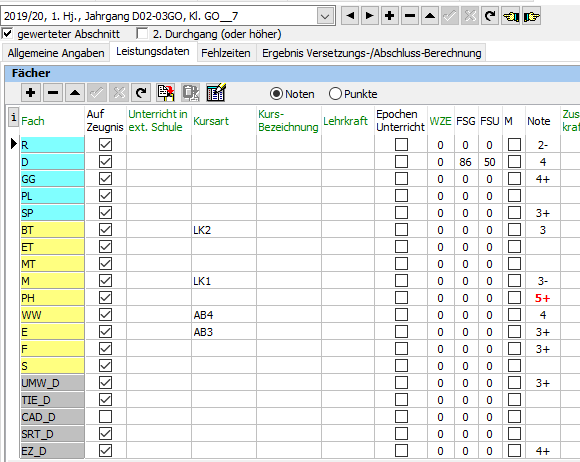580x462 pixels.
Task: Select the Punkte radio button
Action: tap(335, 94)
